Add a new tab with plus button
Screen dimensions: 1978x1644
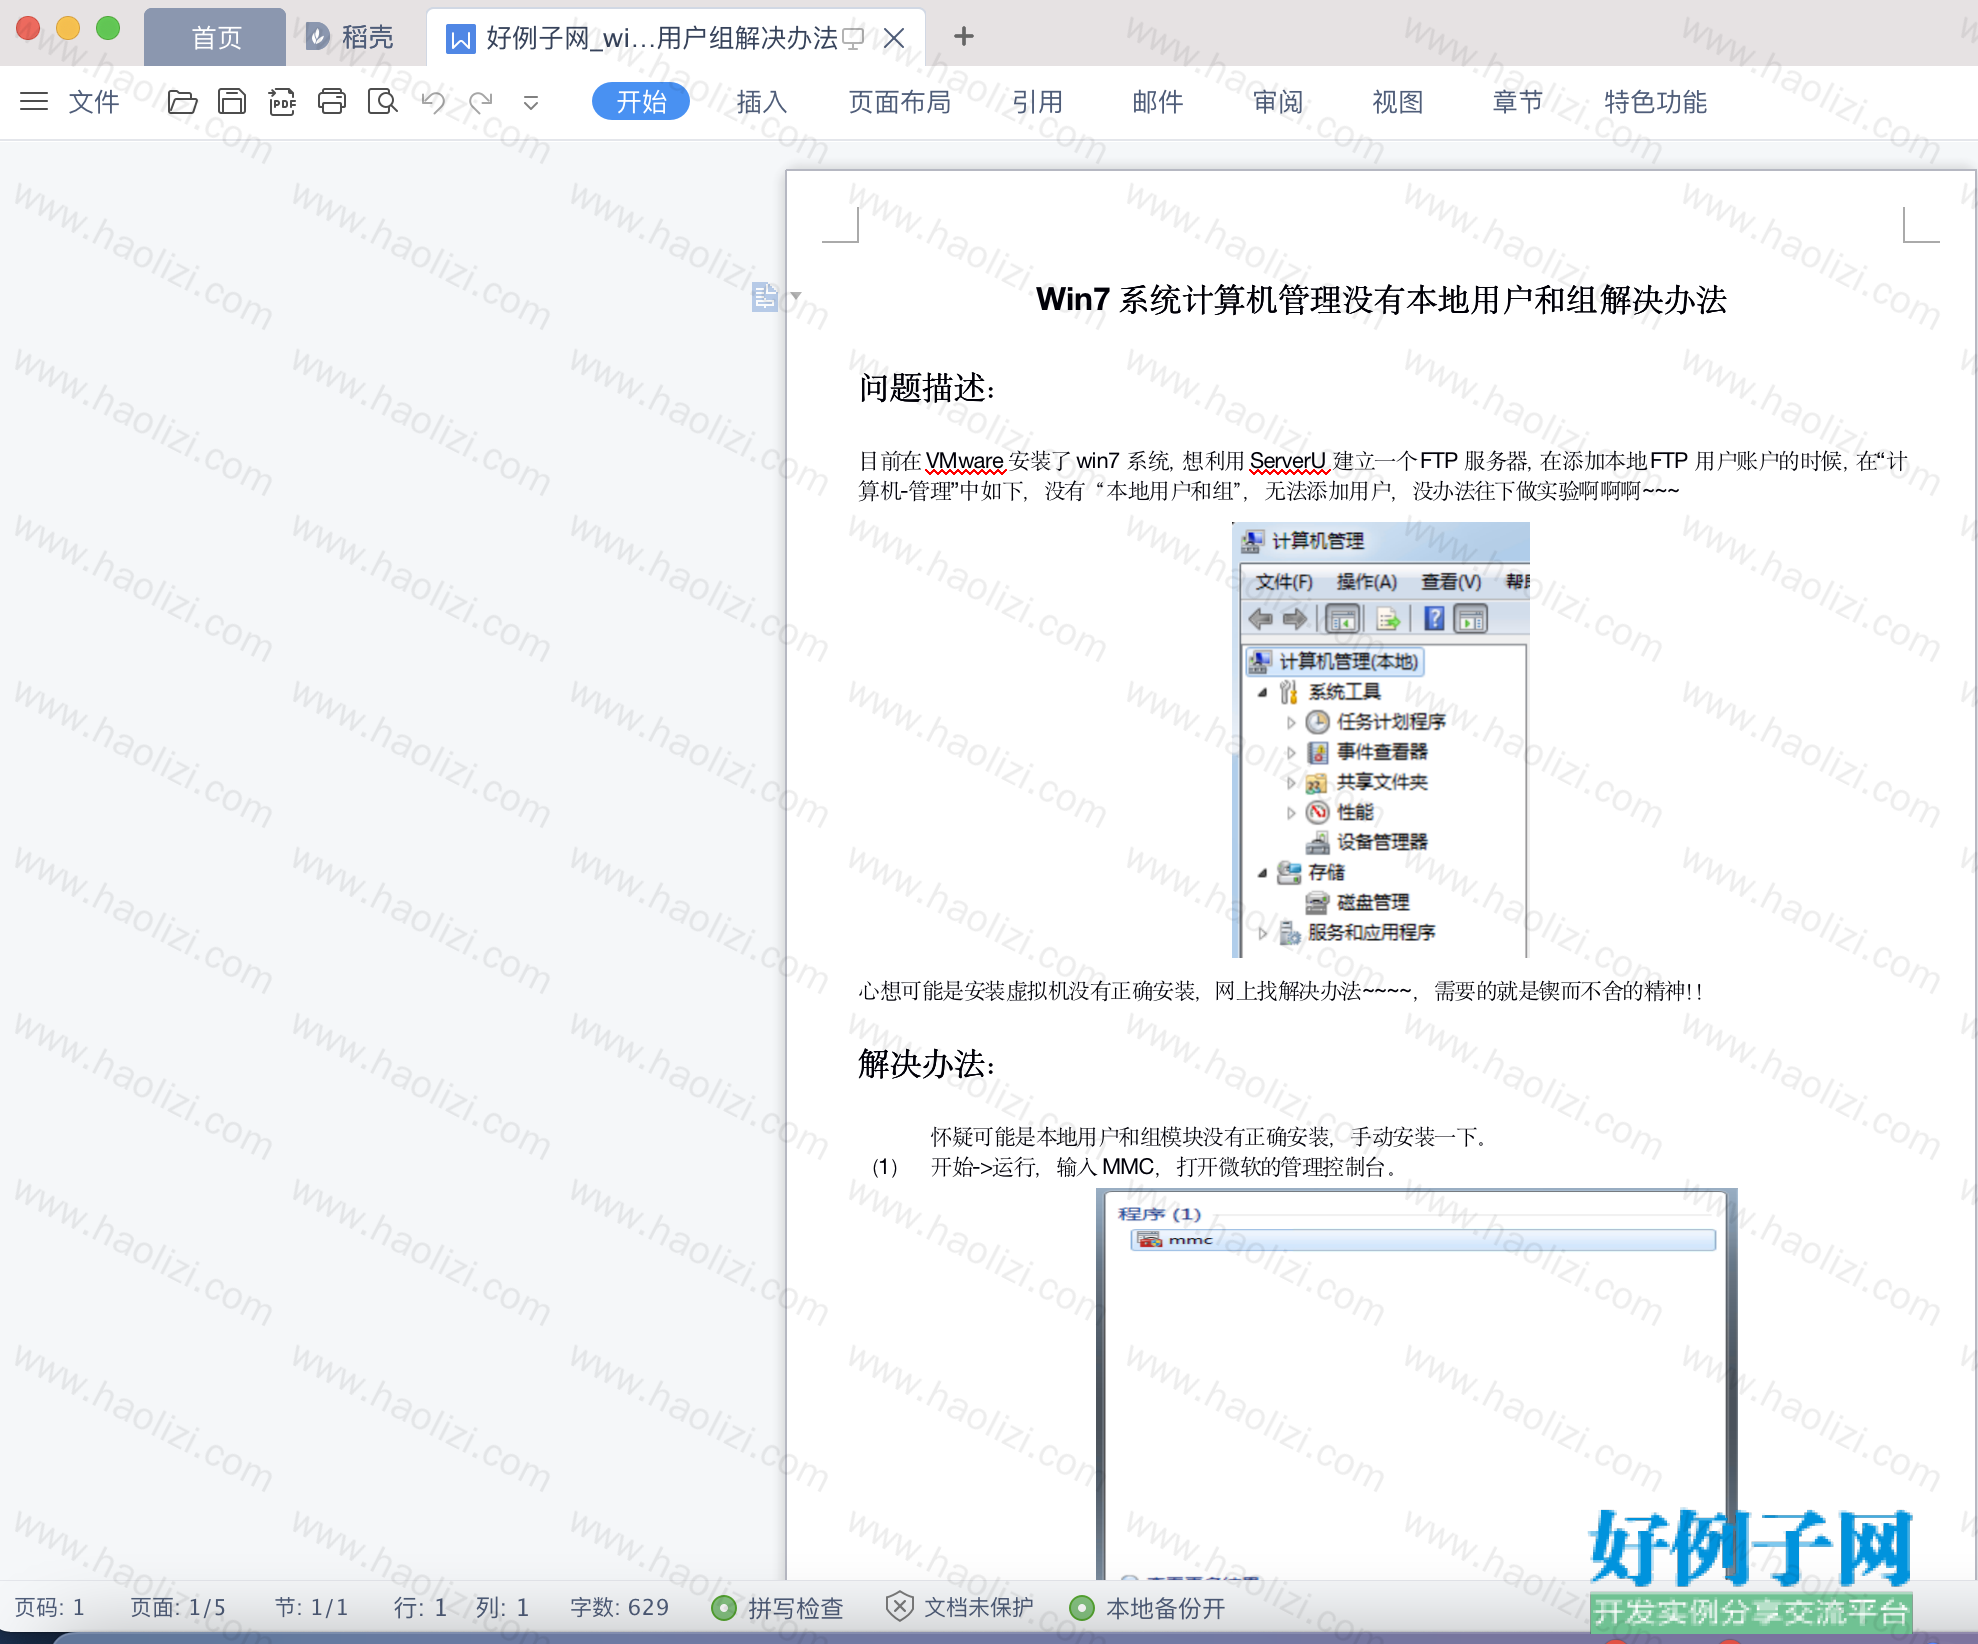(x=964, y=36)
